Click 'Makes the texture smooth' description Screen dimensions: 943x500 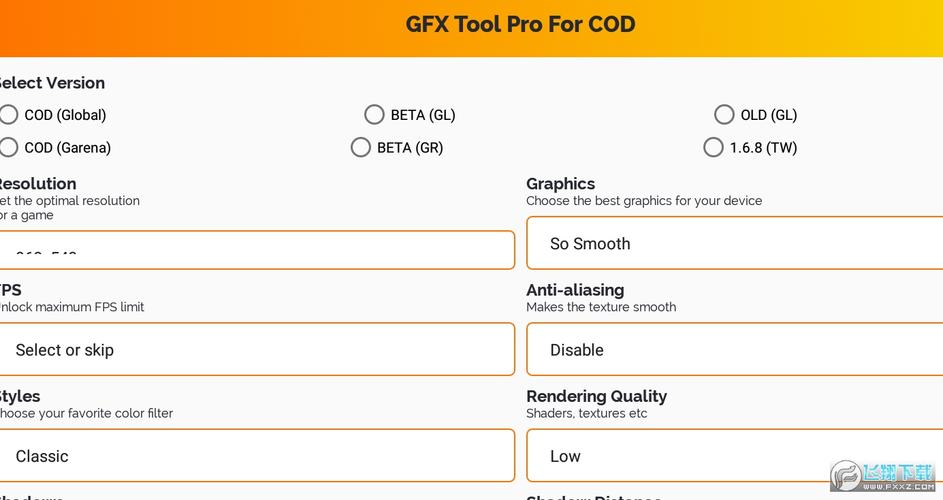click(601, 307)
